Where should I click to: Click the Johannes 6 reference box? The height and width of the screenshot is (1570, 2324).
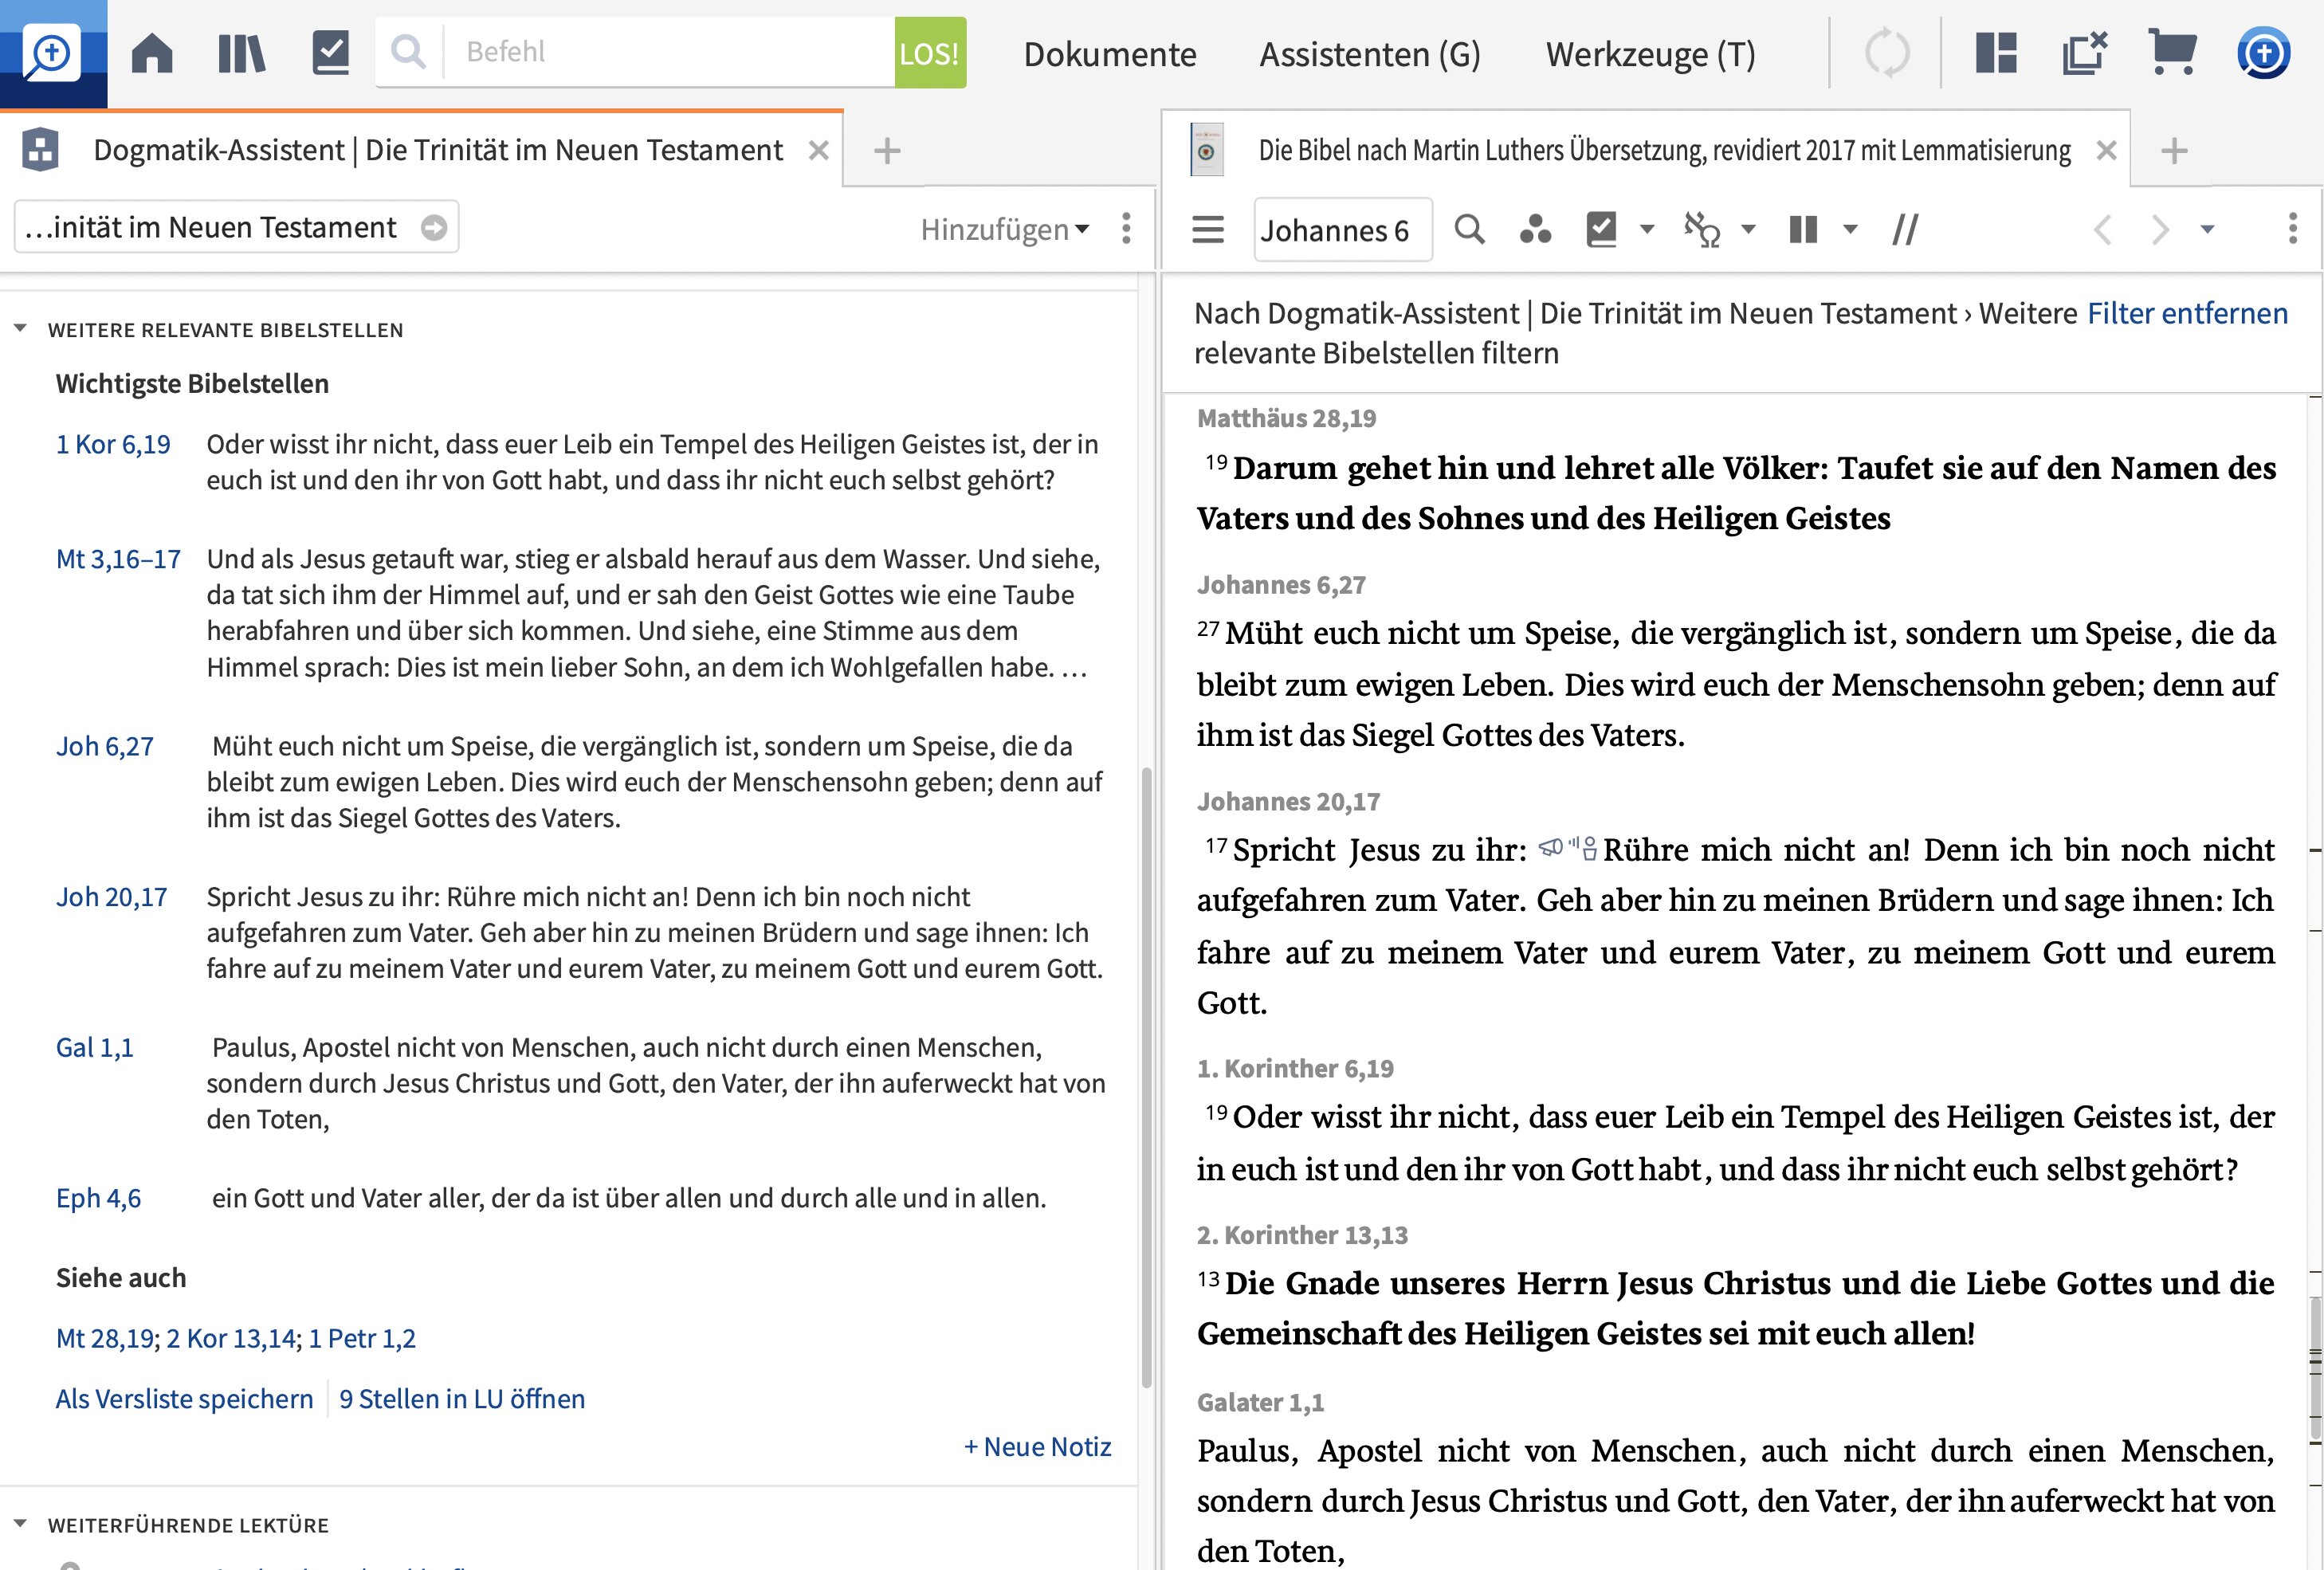[1343, 231]
